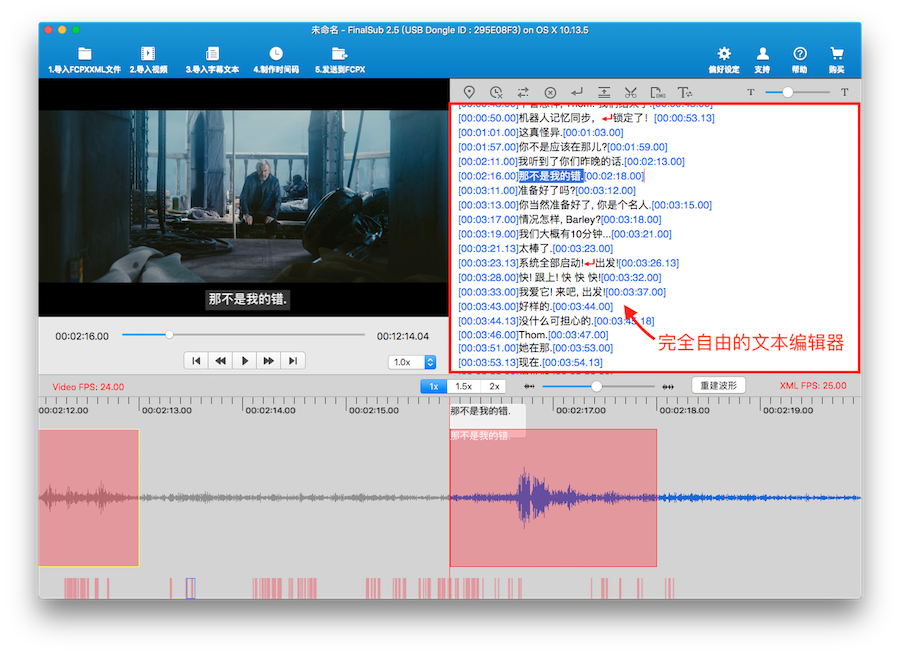Select the 1.5x waveform zoom segment
Viewport: 900px width, 654px height.
(x=464, y=386)
